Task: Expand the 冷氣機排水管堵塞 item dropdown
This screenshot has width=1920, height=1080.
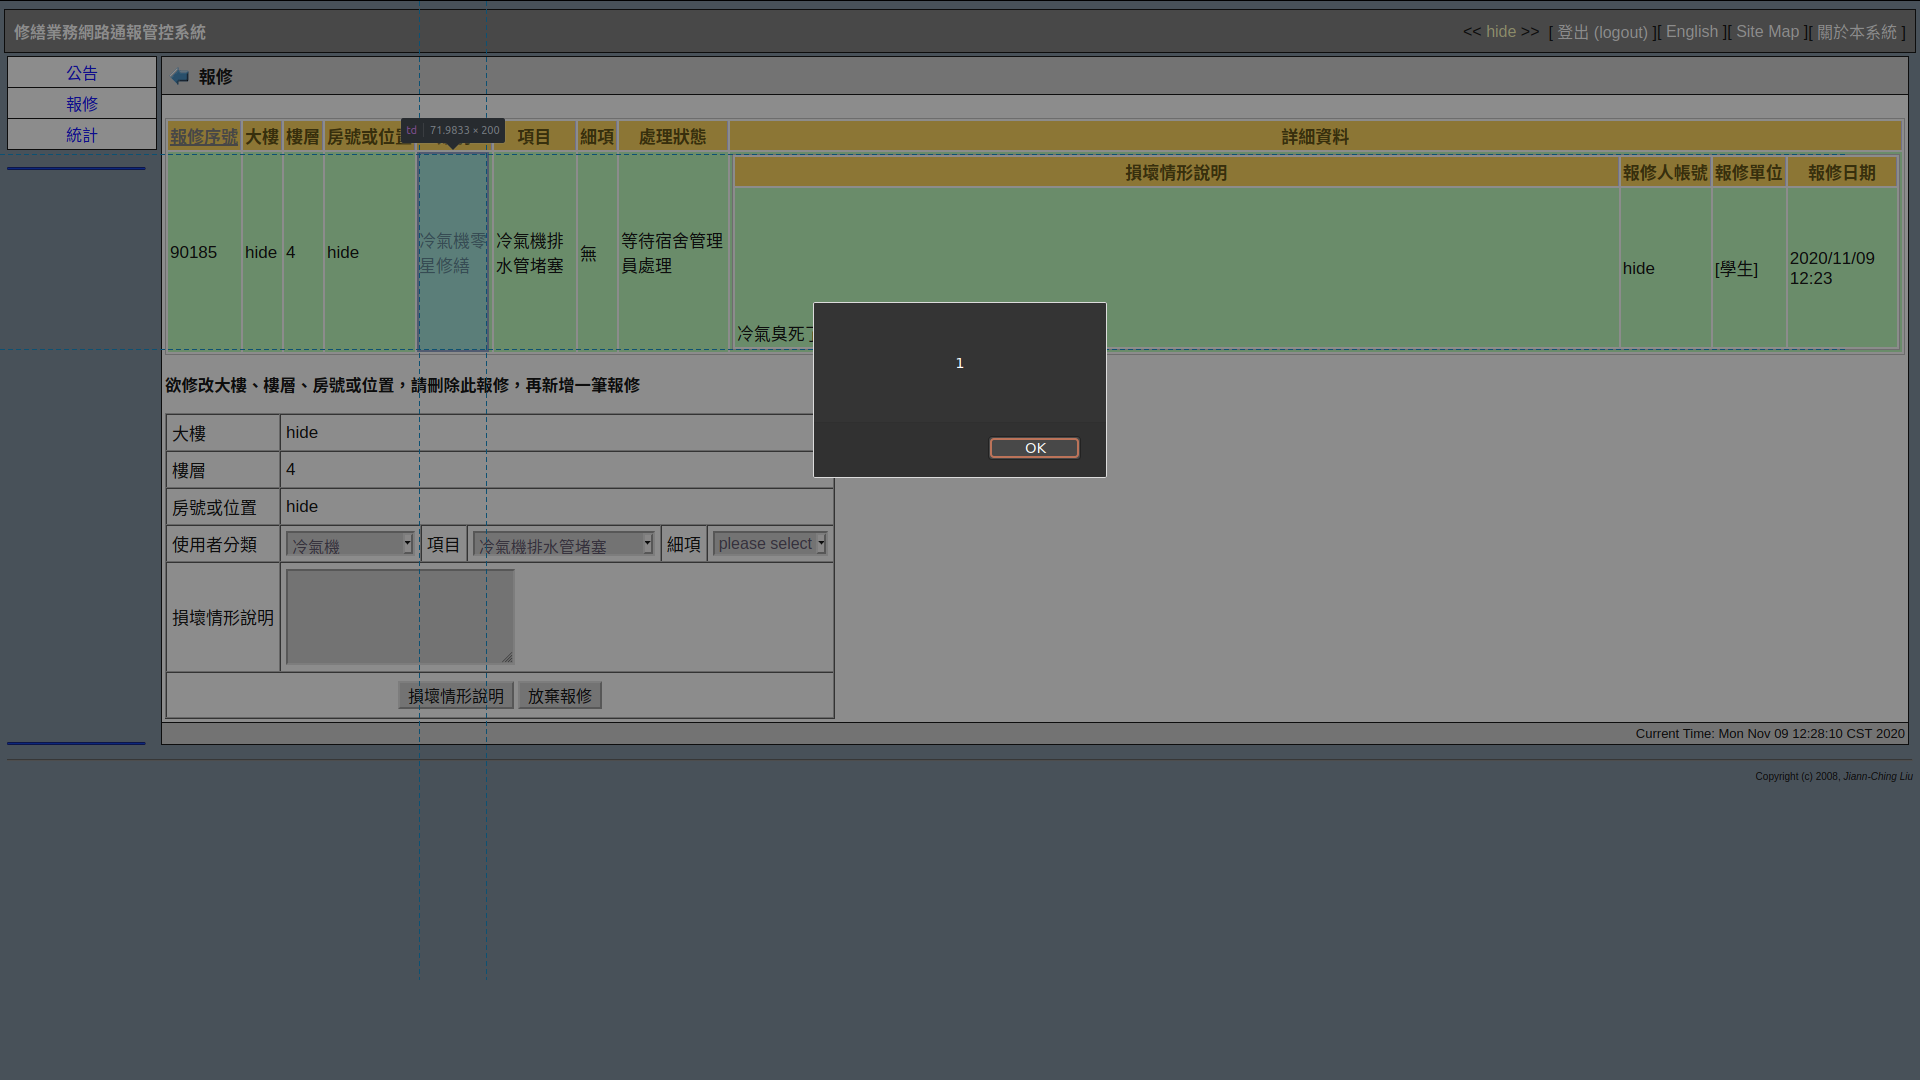Action: [x=564, y=544]
